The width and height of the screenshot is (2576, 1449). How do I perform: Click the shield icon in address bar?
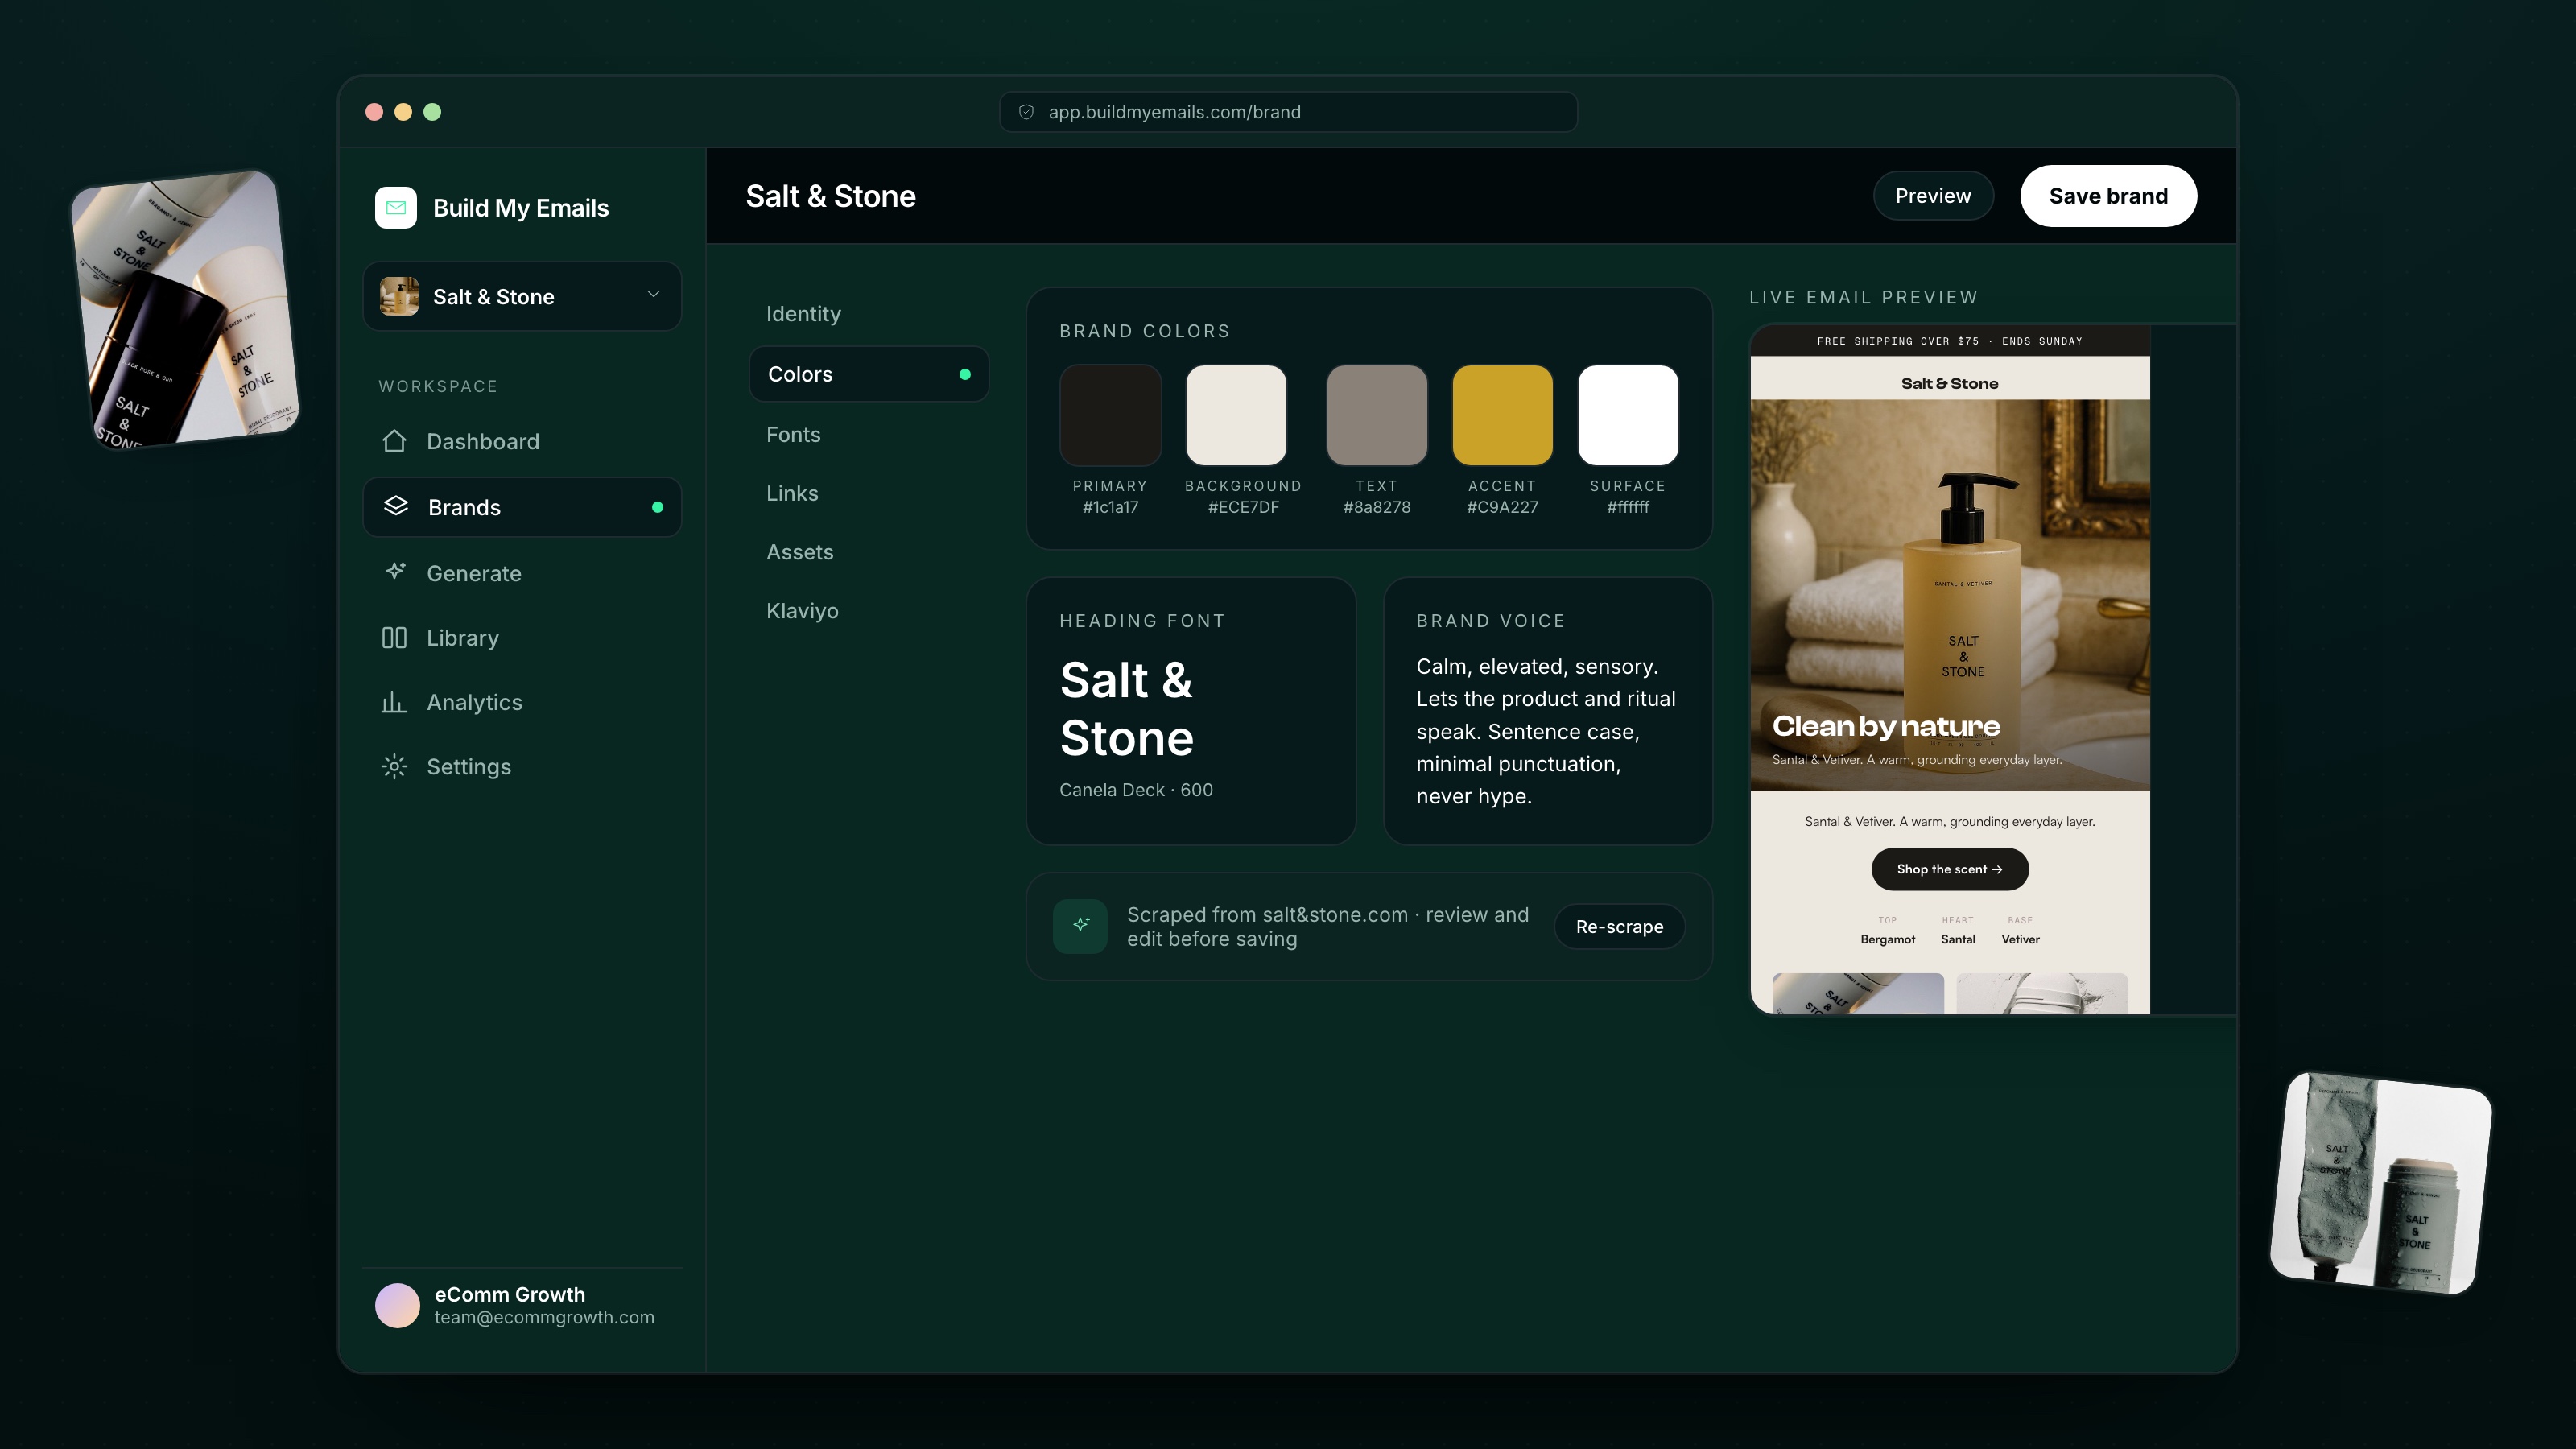(x=1026, y=112)
